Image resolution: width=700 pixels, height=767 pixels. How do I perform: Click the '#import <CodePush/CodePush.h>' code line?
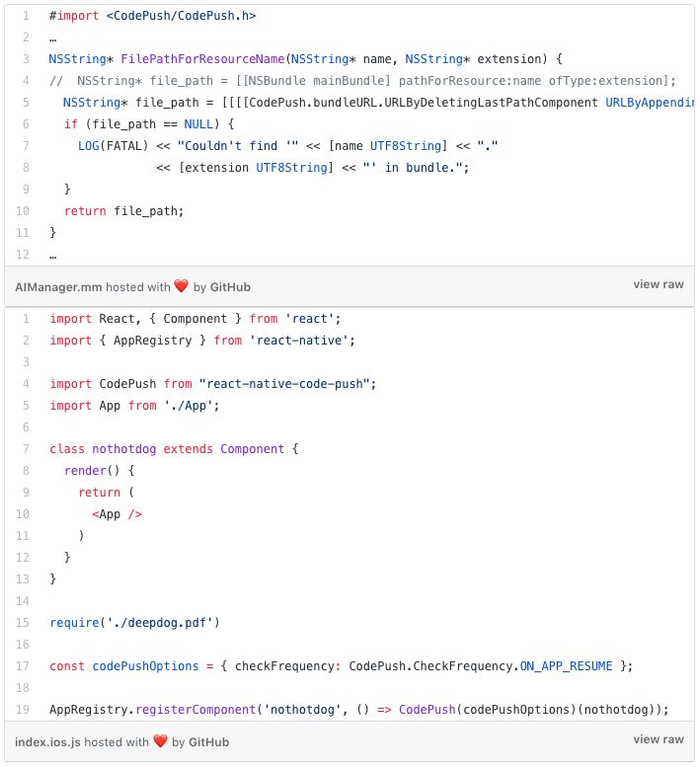tap(152, 16)
